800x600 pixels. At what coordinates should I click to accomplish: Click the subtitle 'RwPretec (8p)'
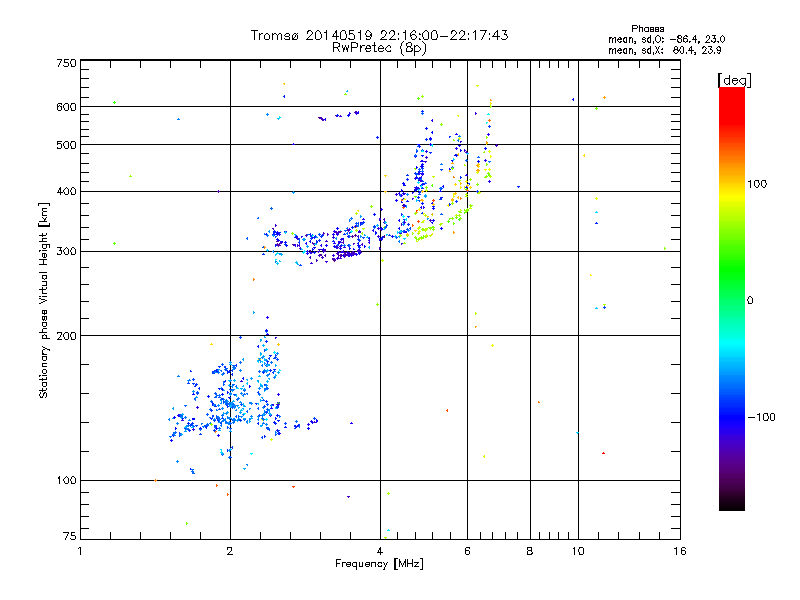point(379,48)
